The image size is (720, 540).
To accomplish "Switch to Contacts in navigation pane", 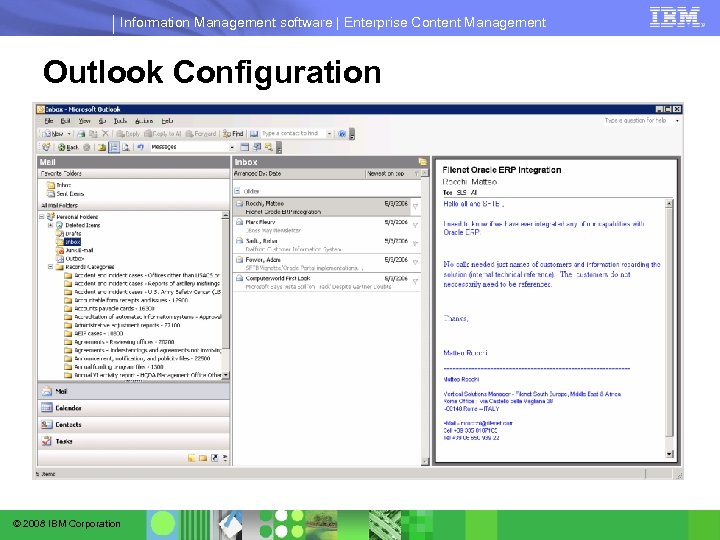I will point(134,425).
